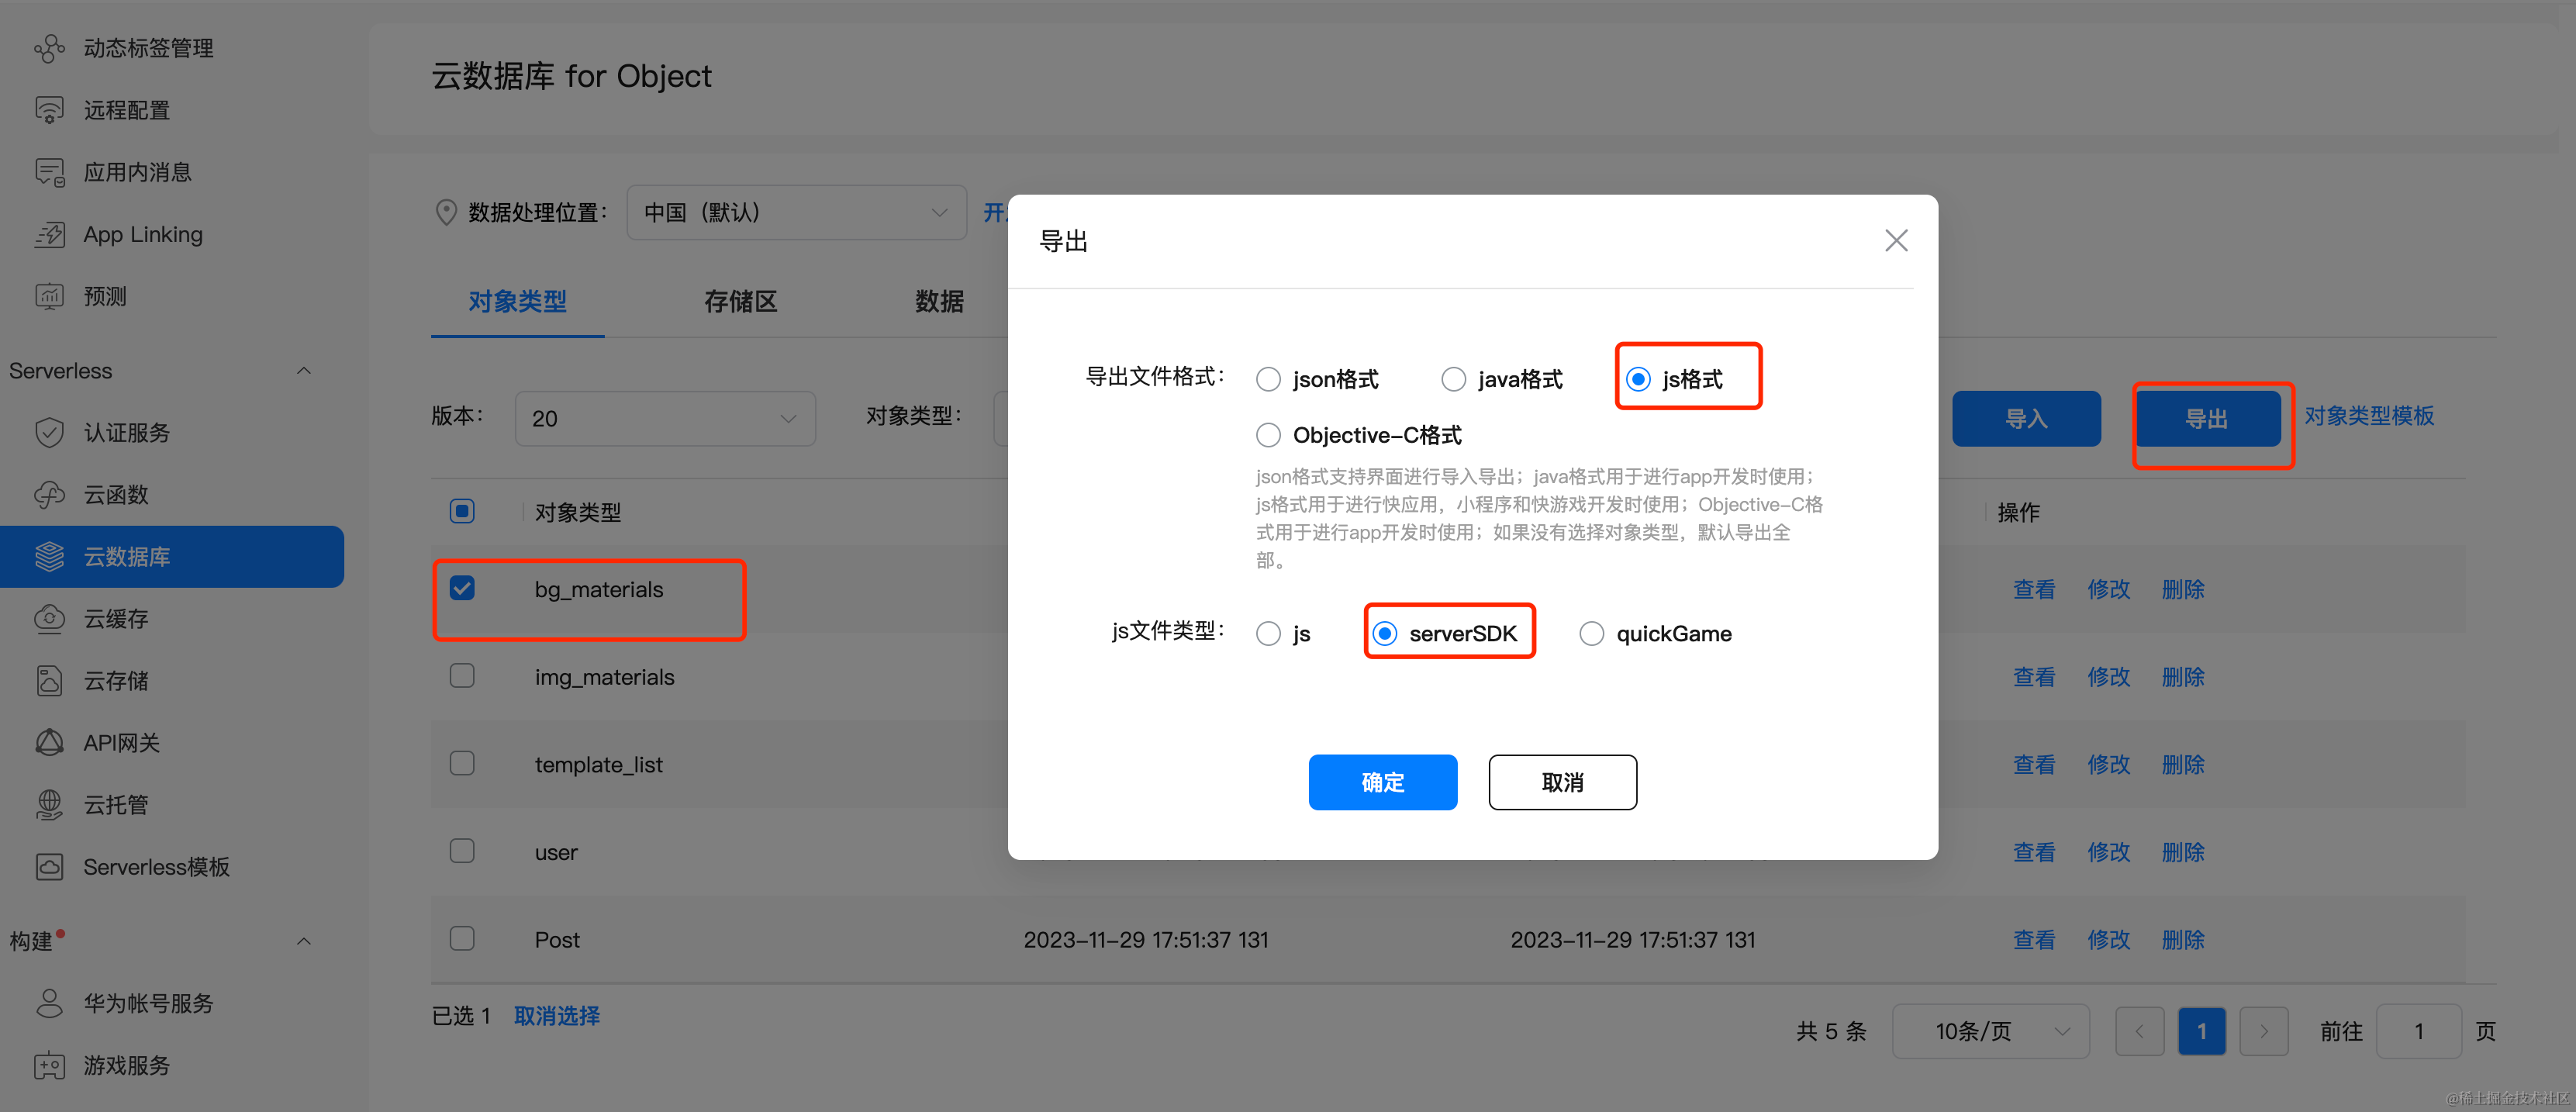This screenshot has height=1112, width=2576.
Task: Switch to the 数据 tab
Action: coord(939,302)
